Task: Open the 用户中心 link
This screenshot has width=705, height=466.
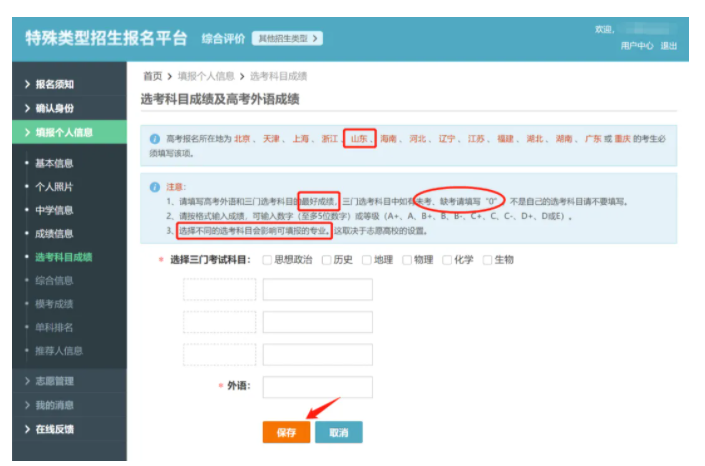Action: [x=637, y=46]
